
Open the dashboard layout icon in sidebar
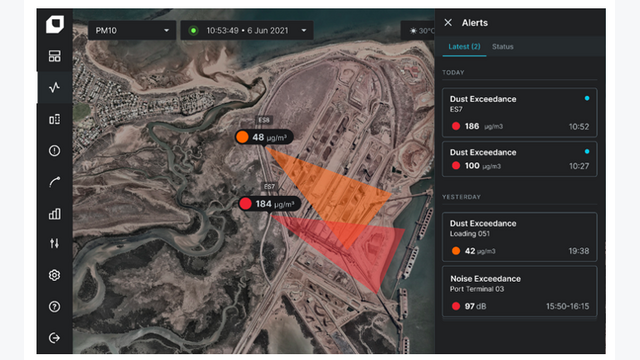[55, 56]
